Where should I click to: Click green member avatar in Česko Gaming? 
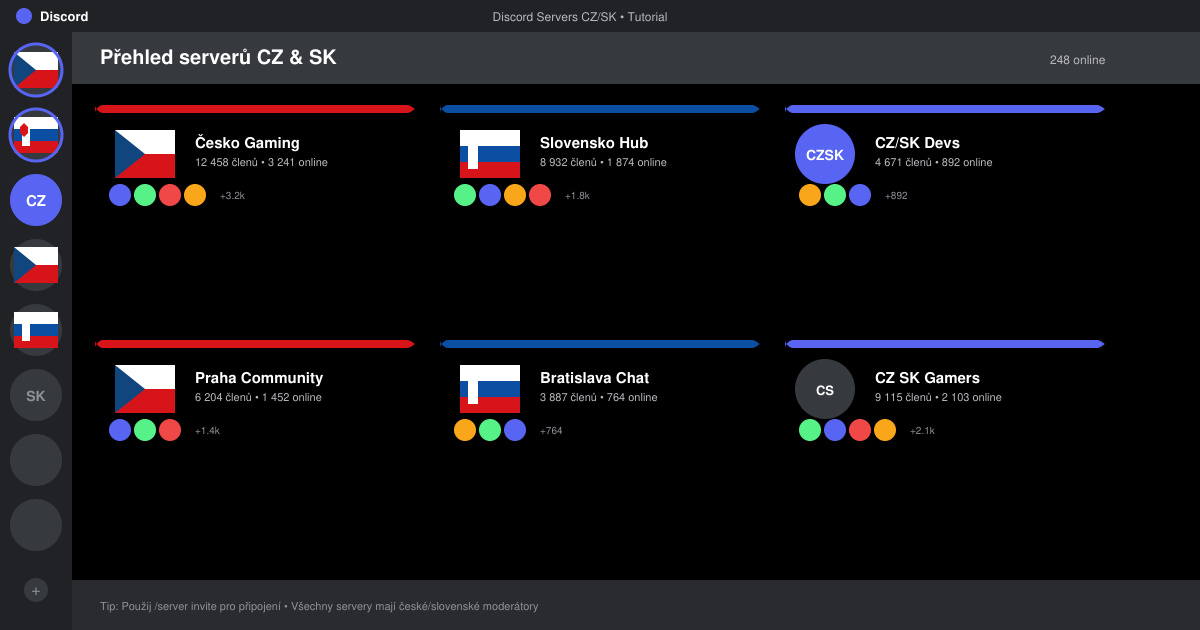coord(145,195)
